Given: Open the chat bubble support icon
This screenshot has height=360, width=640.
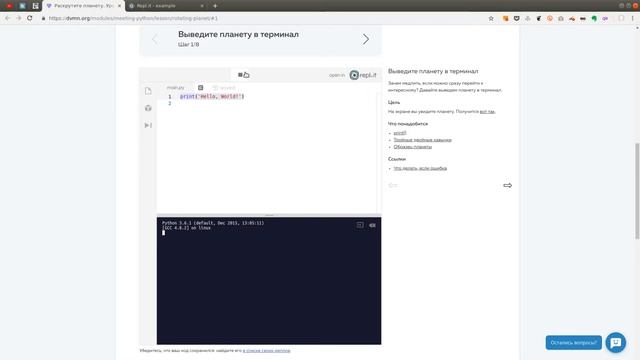Looking at the screenshot, I should [616, 342].
